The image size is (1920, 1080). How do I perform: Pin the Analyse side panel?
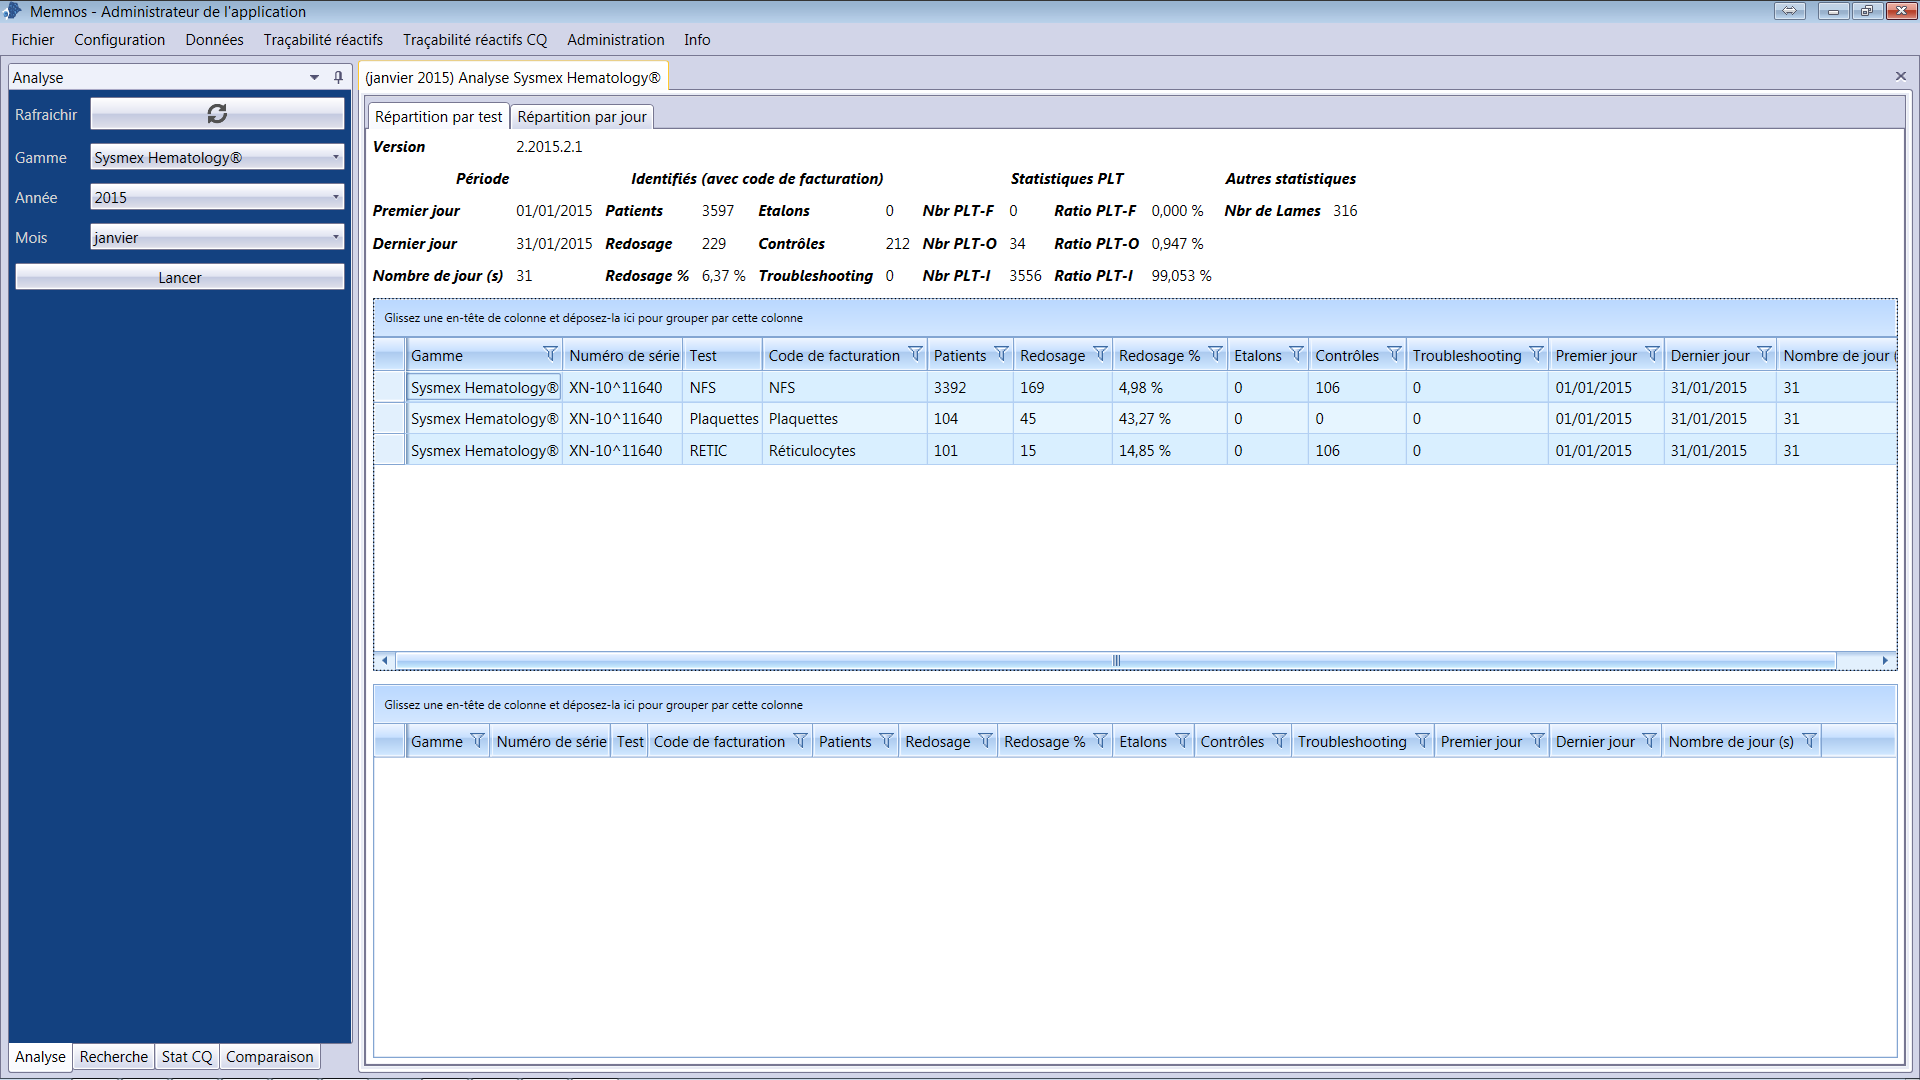[x=338, y=77]
